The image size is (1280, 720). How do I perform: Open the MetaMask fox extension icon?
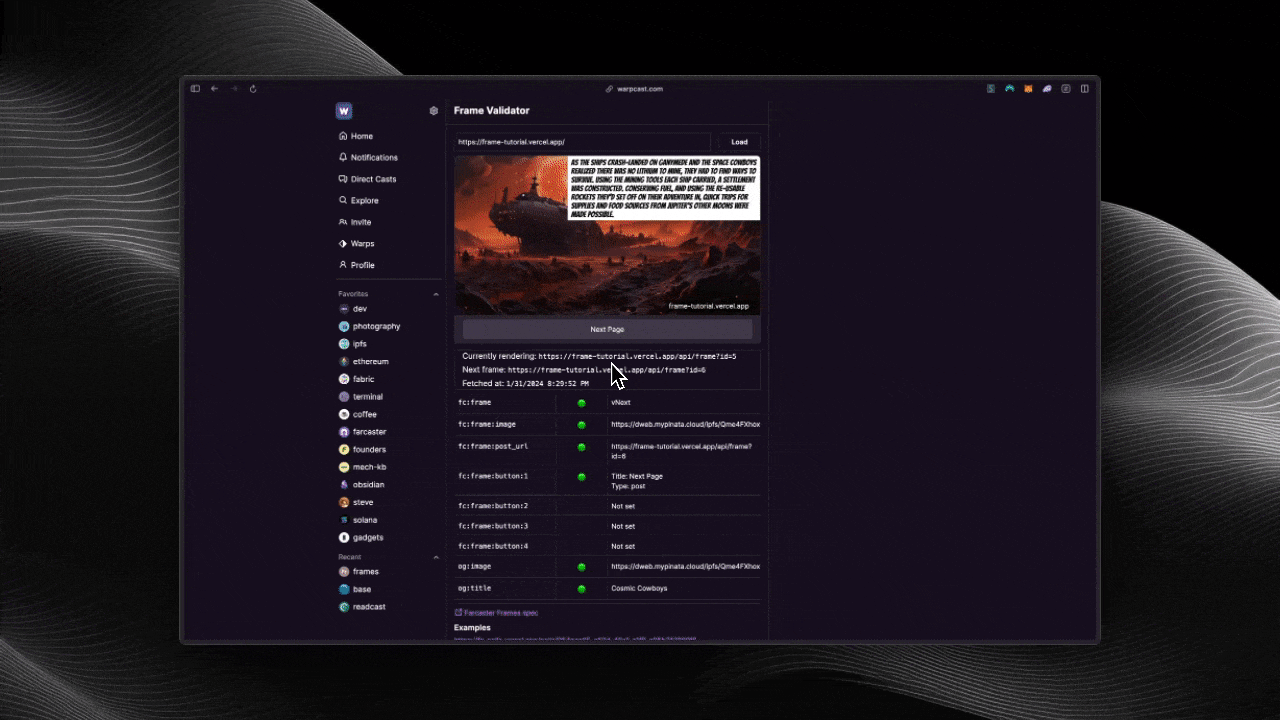(1028, 89)
